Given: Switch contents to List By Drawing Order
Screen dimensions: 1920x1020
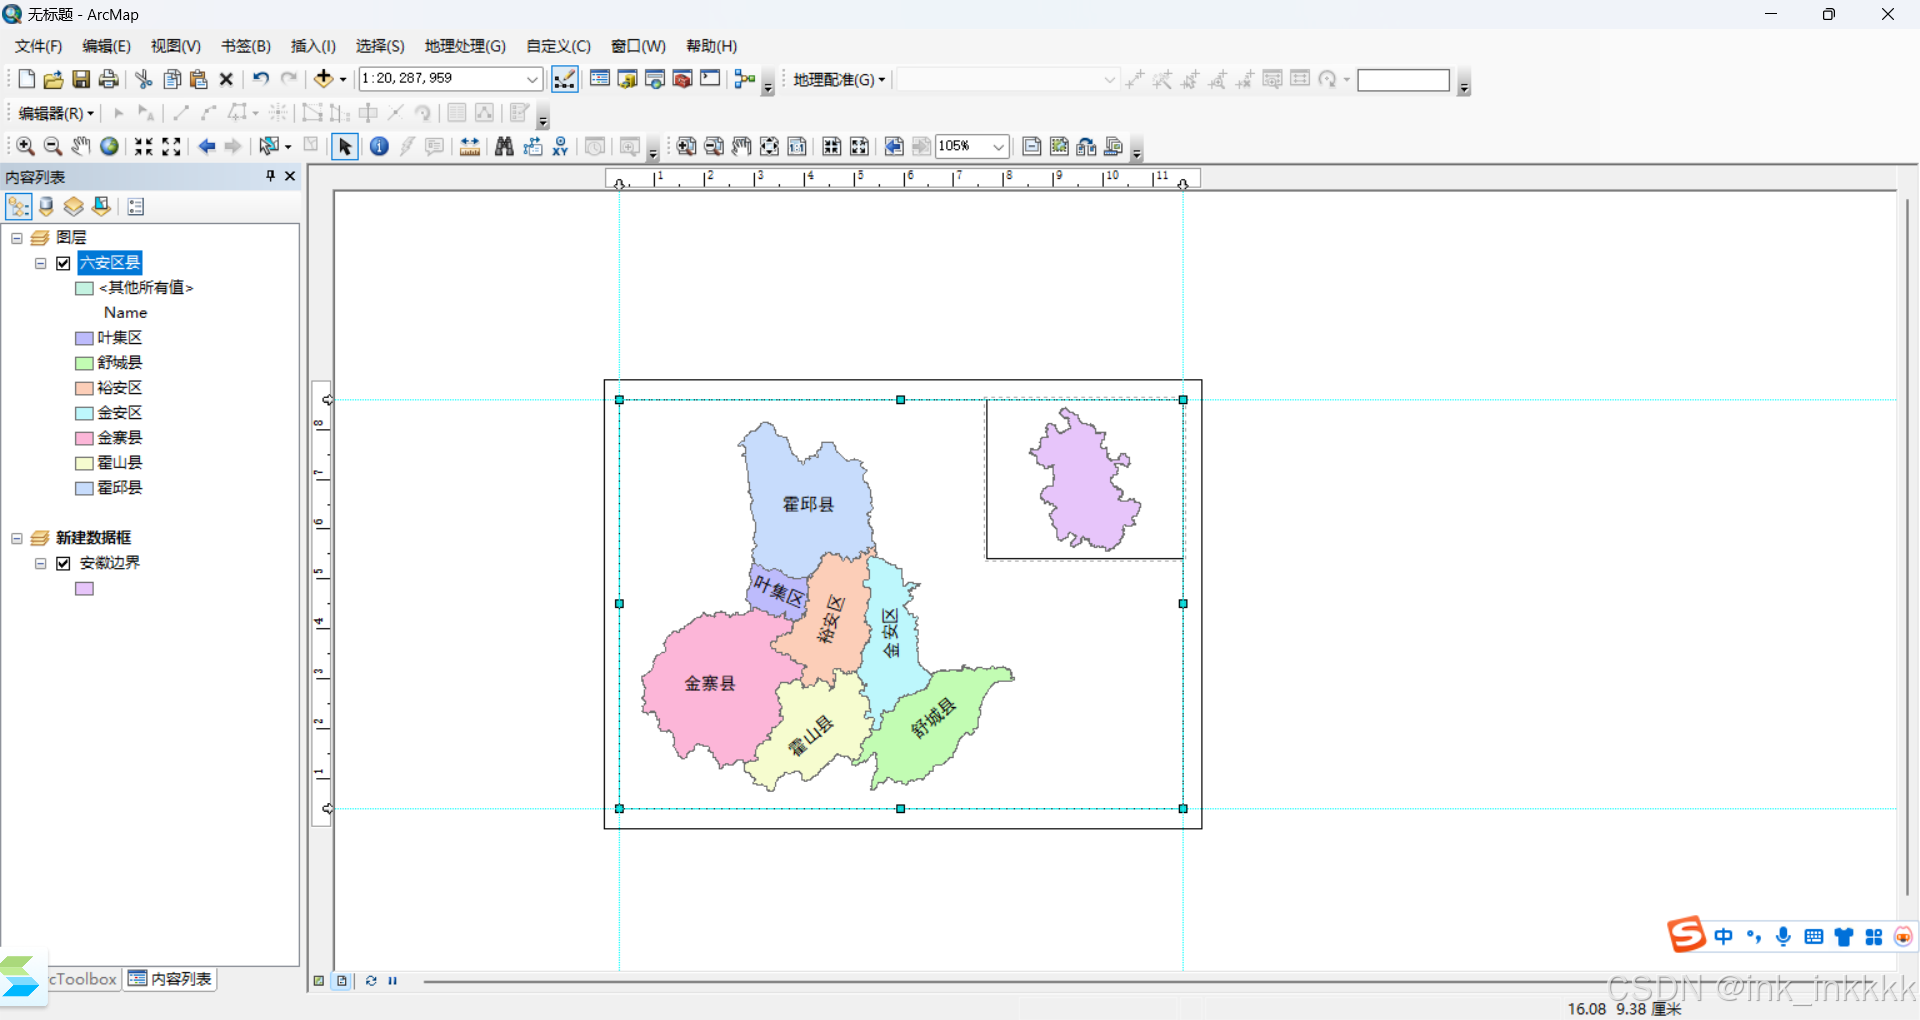Looking at the screenshot, I should [x=19, y=207].
